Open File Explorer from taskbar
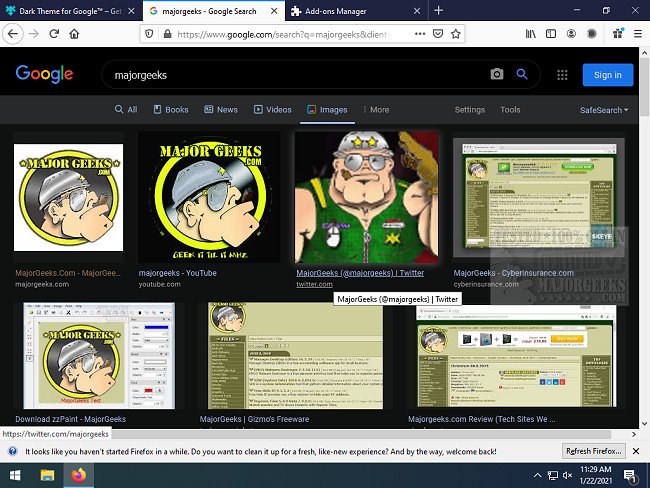The height and width of the screenshot is (488, 650). (x=47, y=475)
